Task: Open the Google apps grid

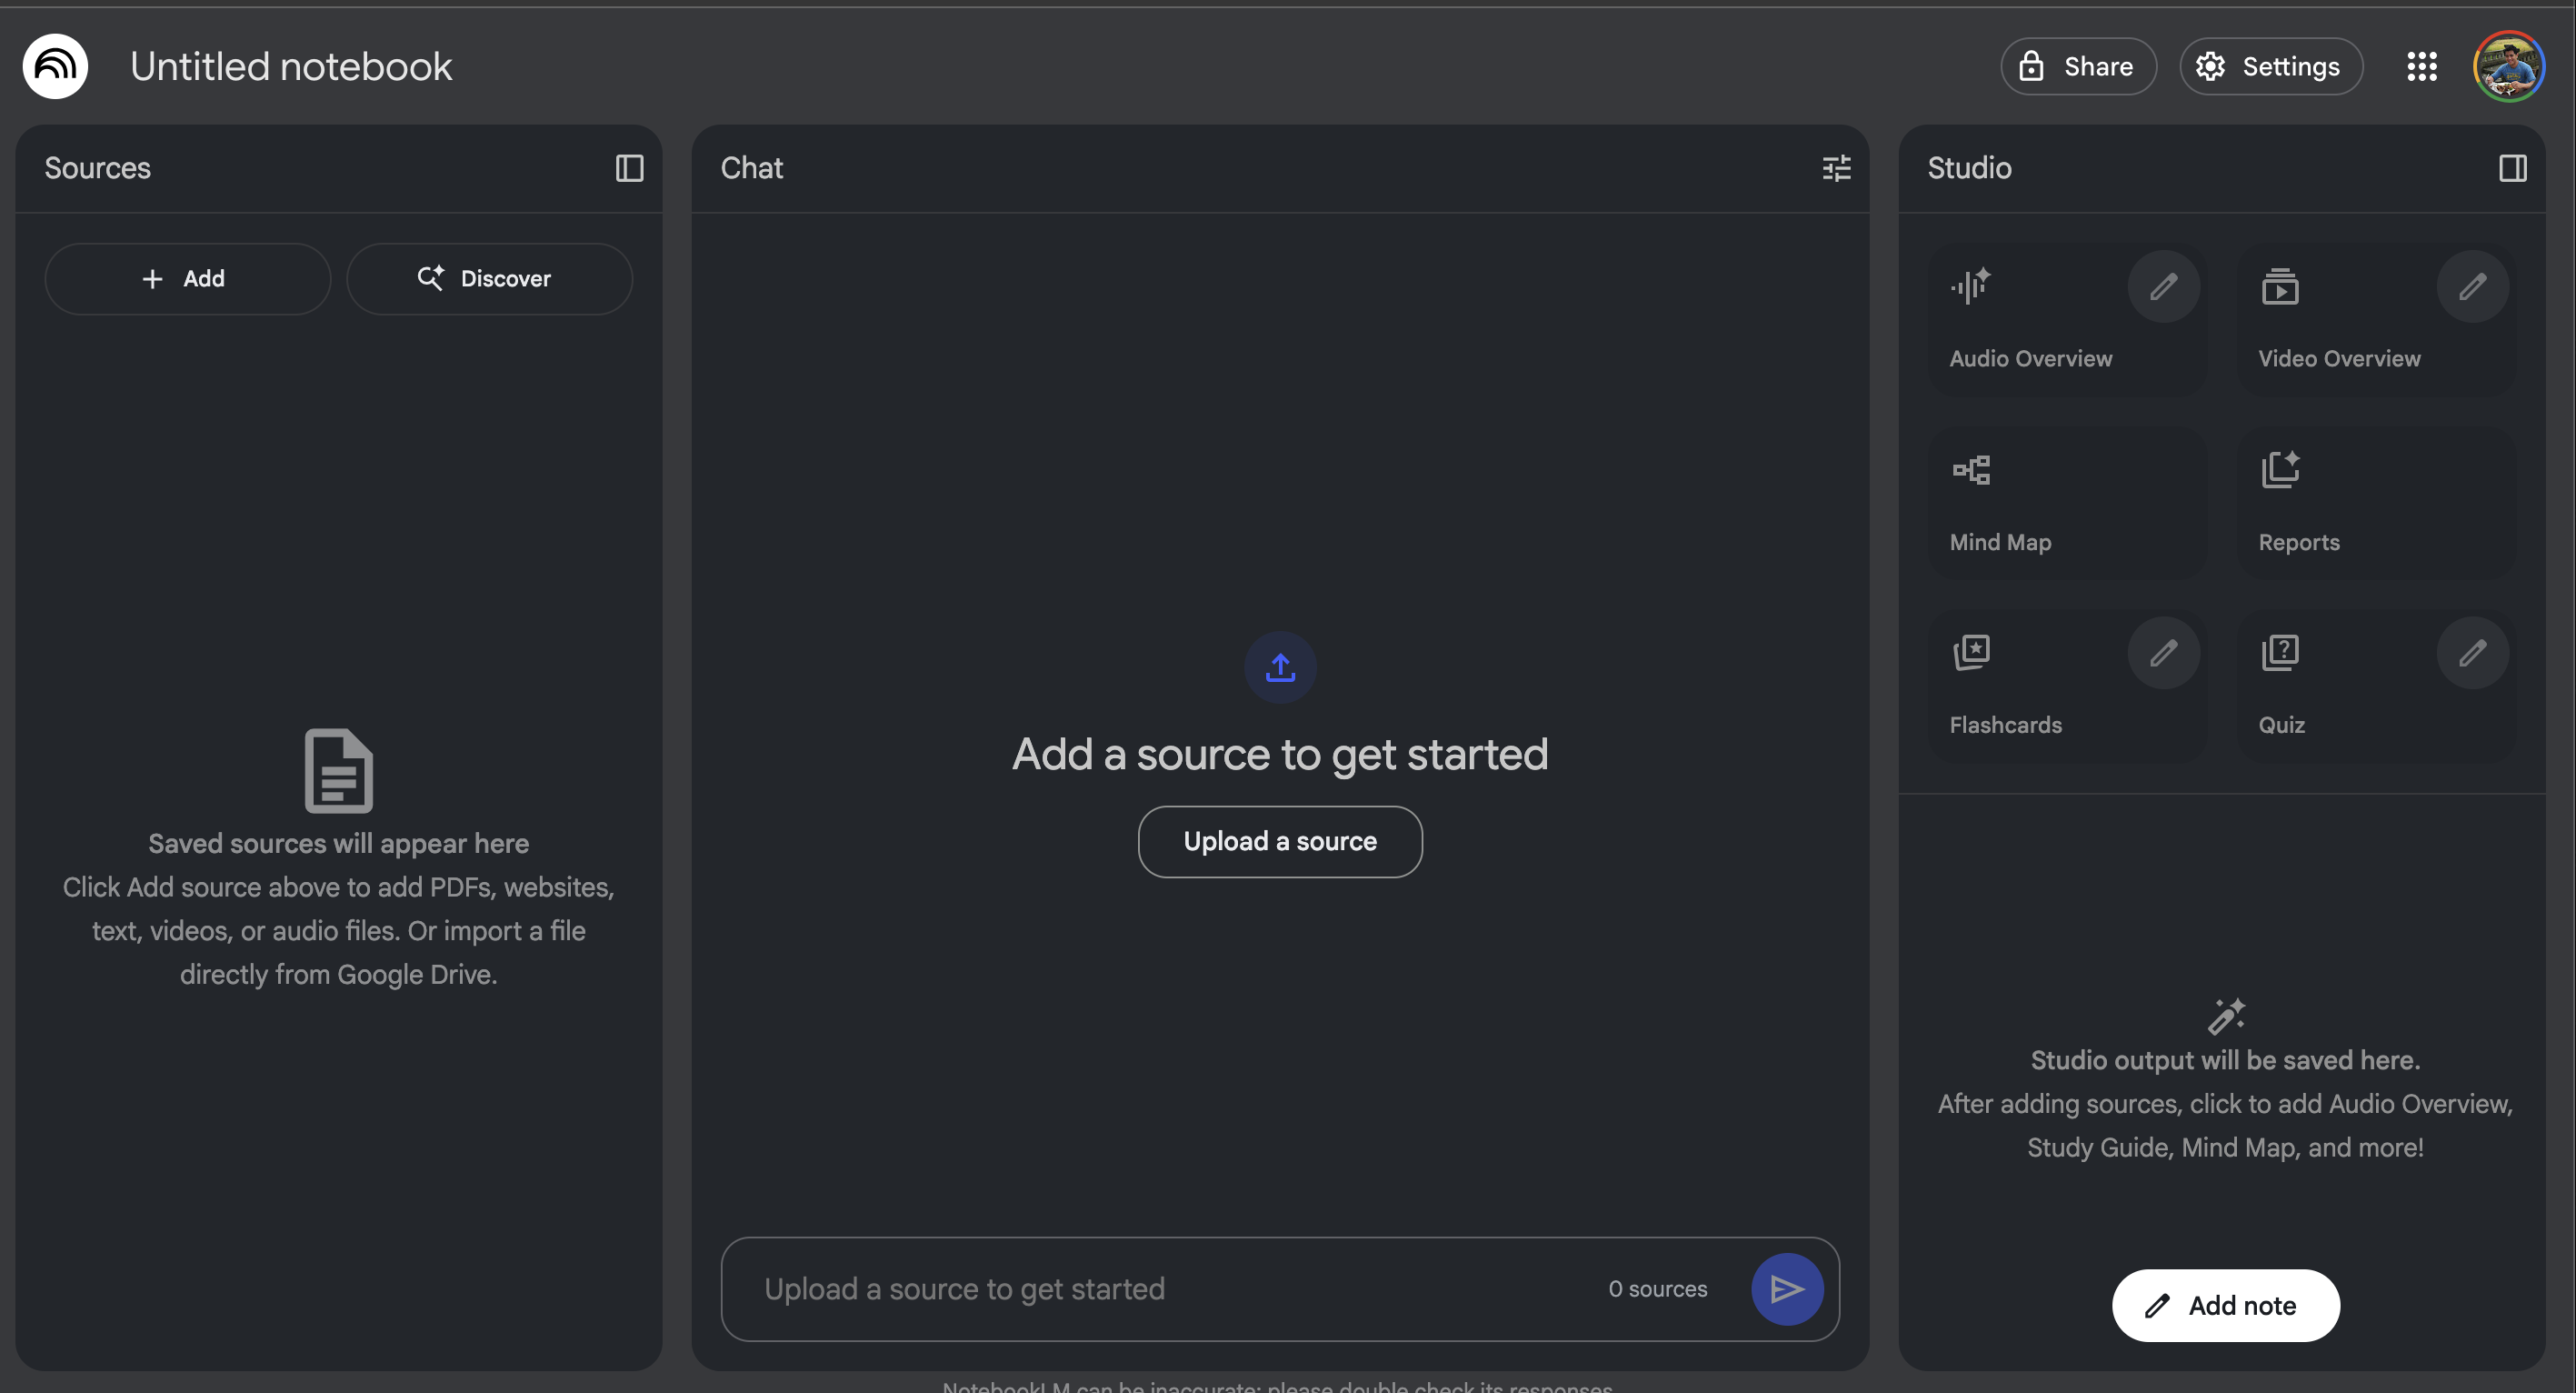Action: (x=2421, y=66)
